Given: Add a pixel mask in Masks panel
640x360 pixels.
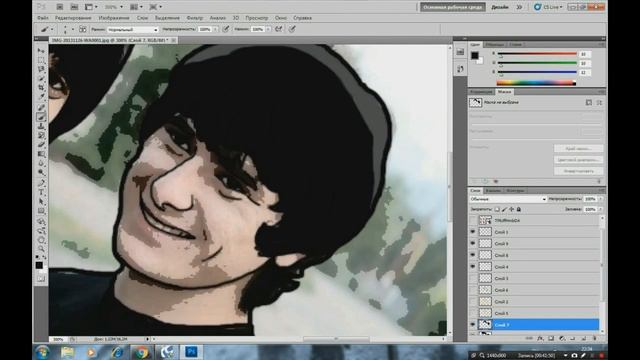Looking at the screenshot, I should pyautogui.click(x=589, y=102).
